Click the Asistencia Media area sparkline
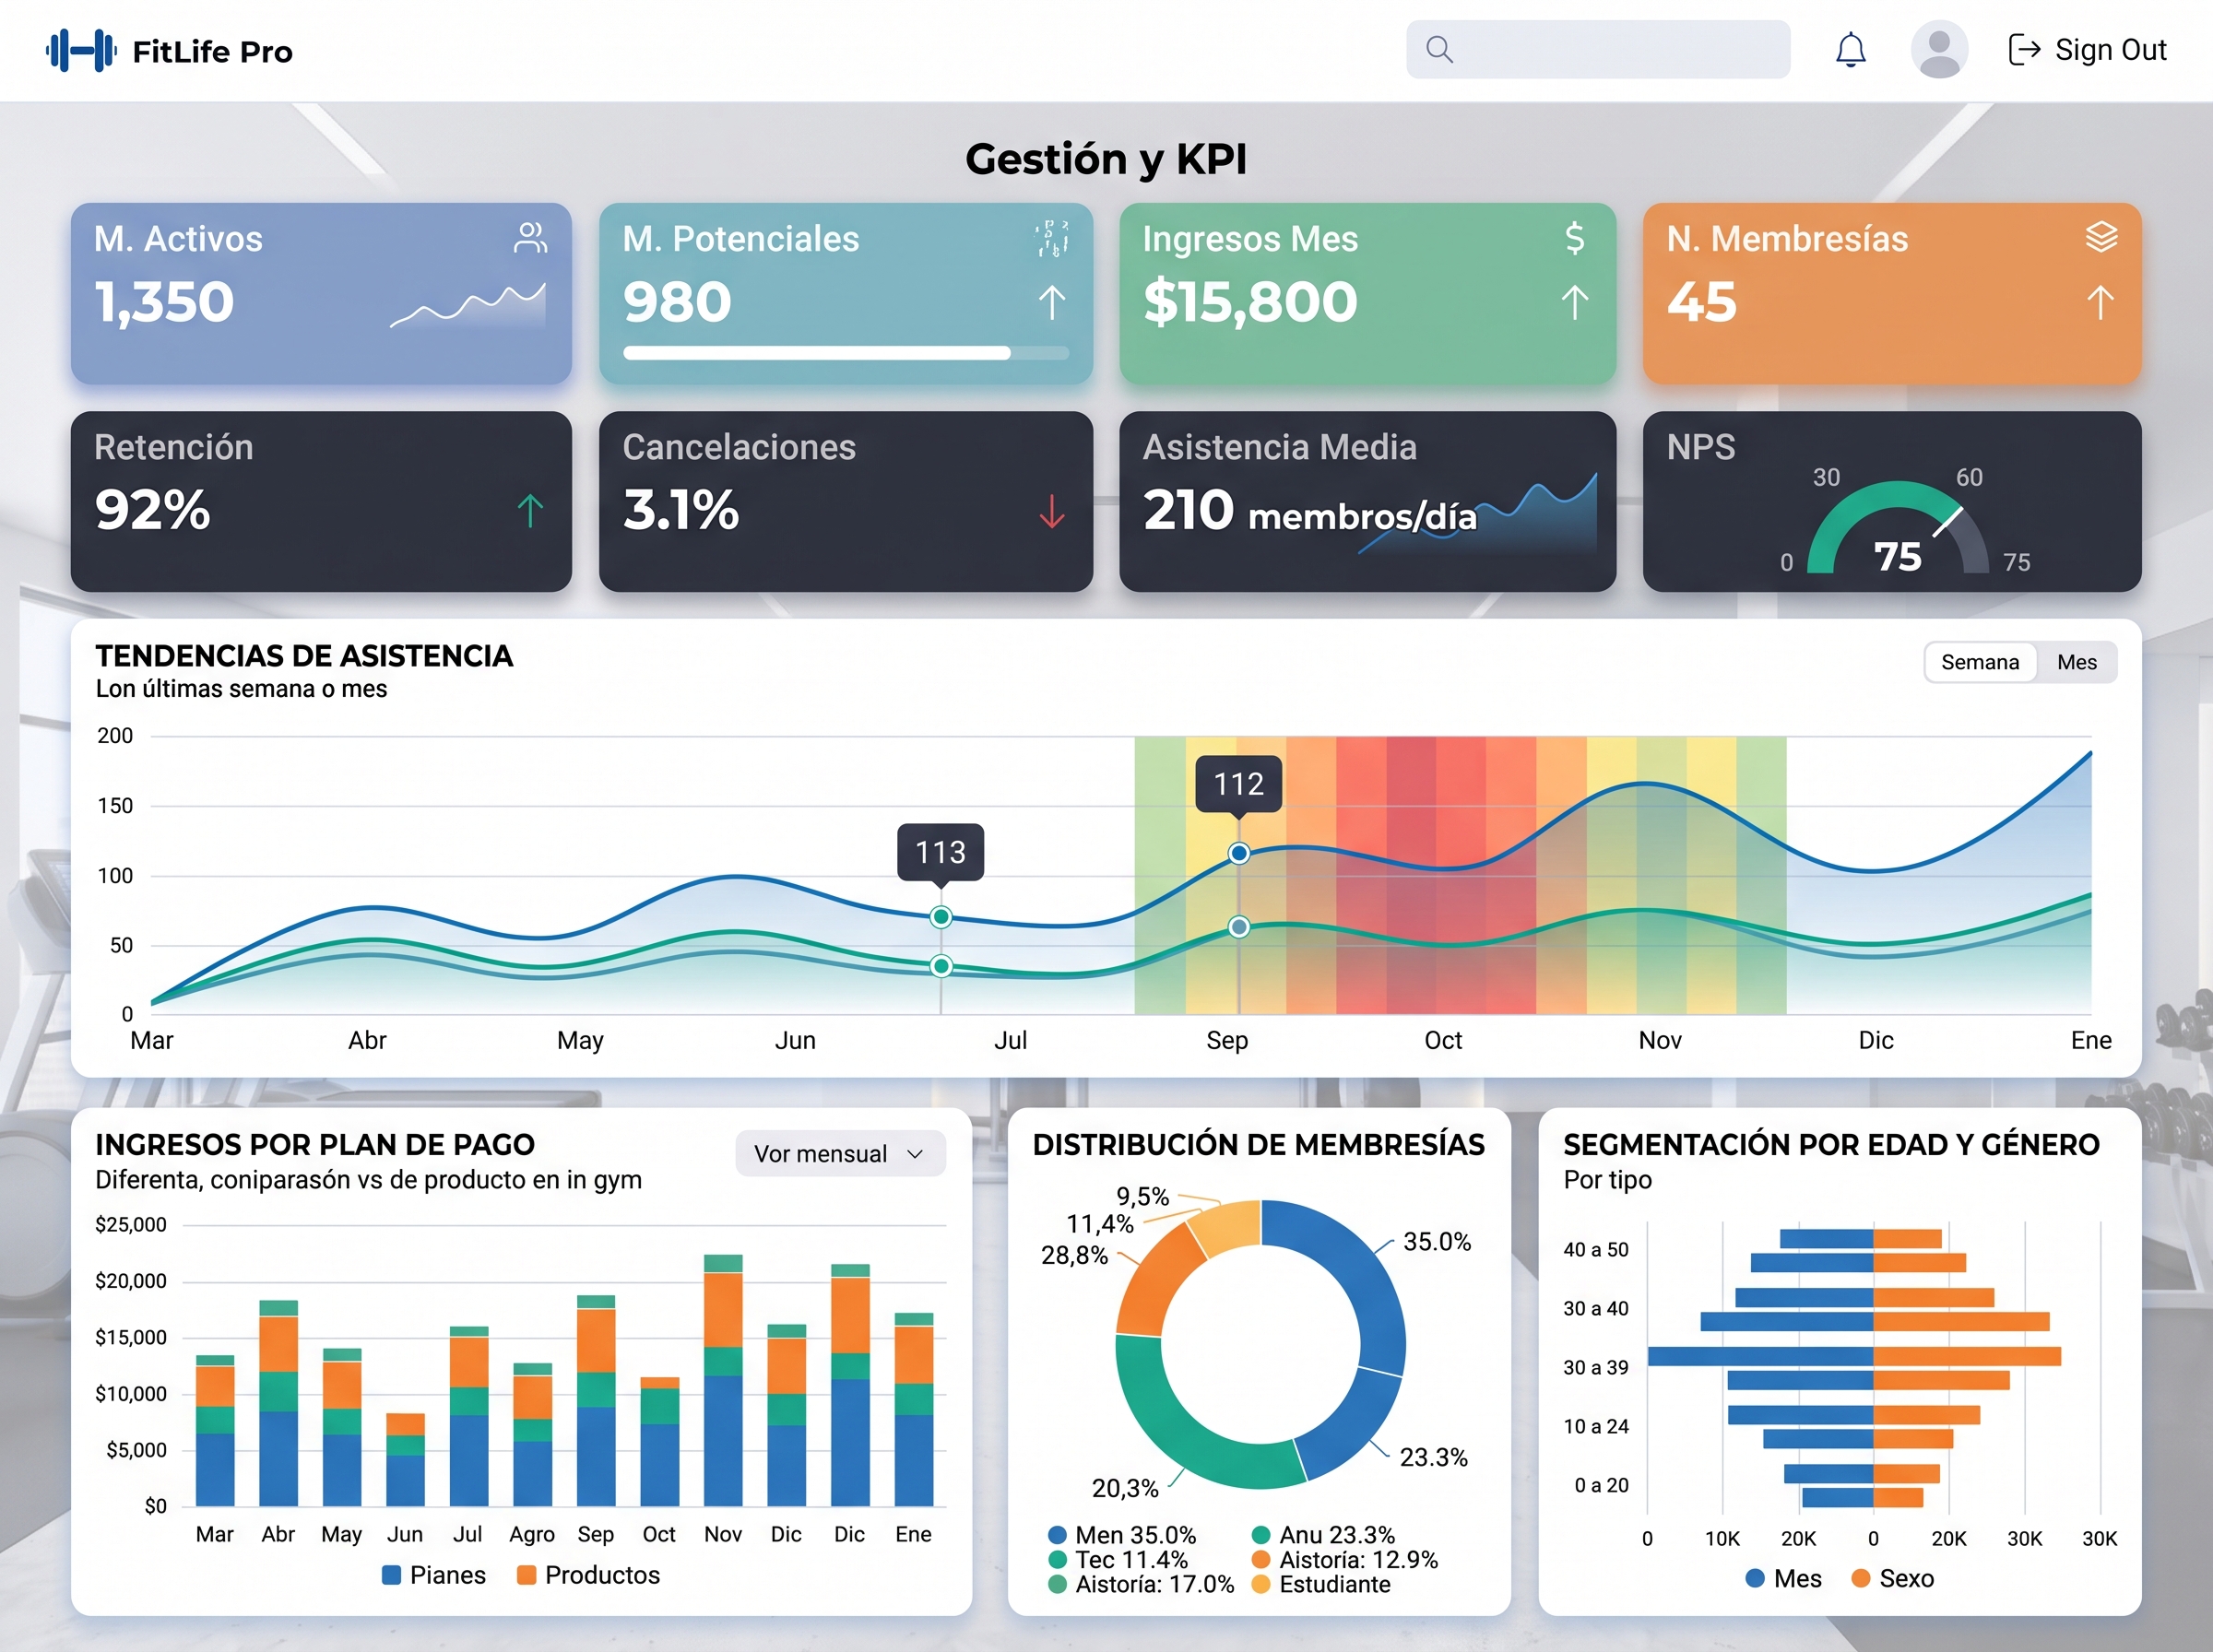The width and height of the screenshot is (2213, 1652). (1478, 514)
